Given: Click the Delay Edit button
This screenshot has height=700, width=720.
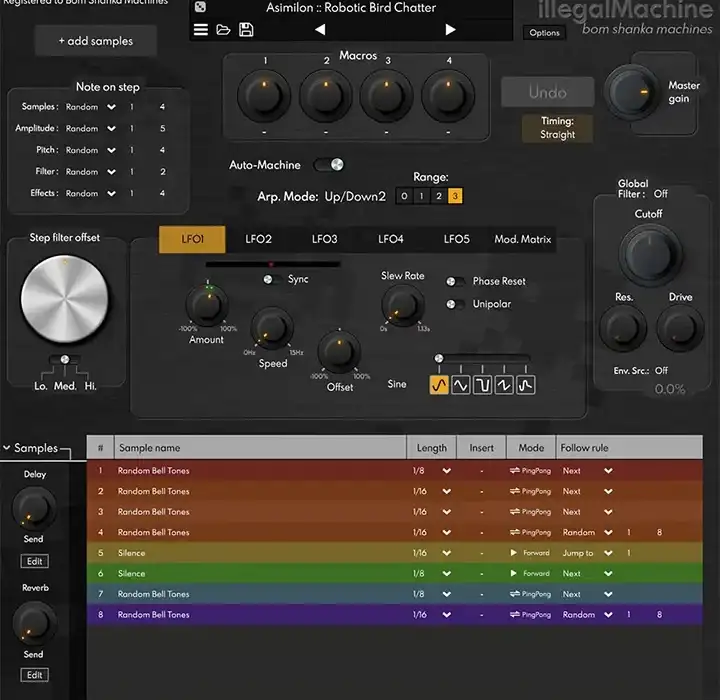Looking at the screenshot, I should pos(34,561).
